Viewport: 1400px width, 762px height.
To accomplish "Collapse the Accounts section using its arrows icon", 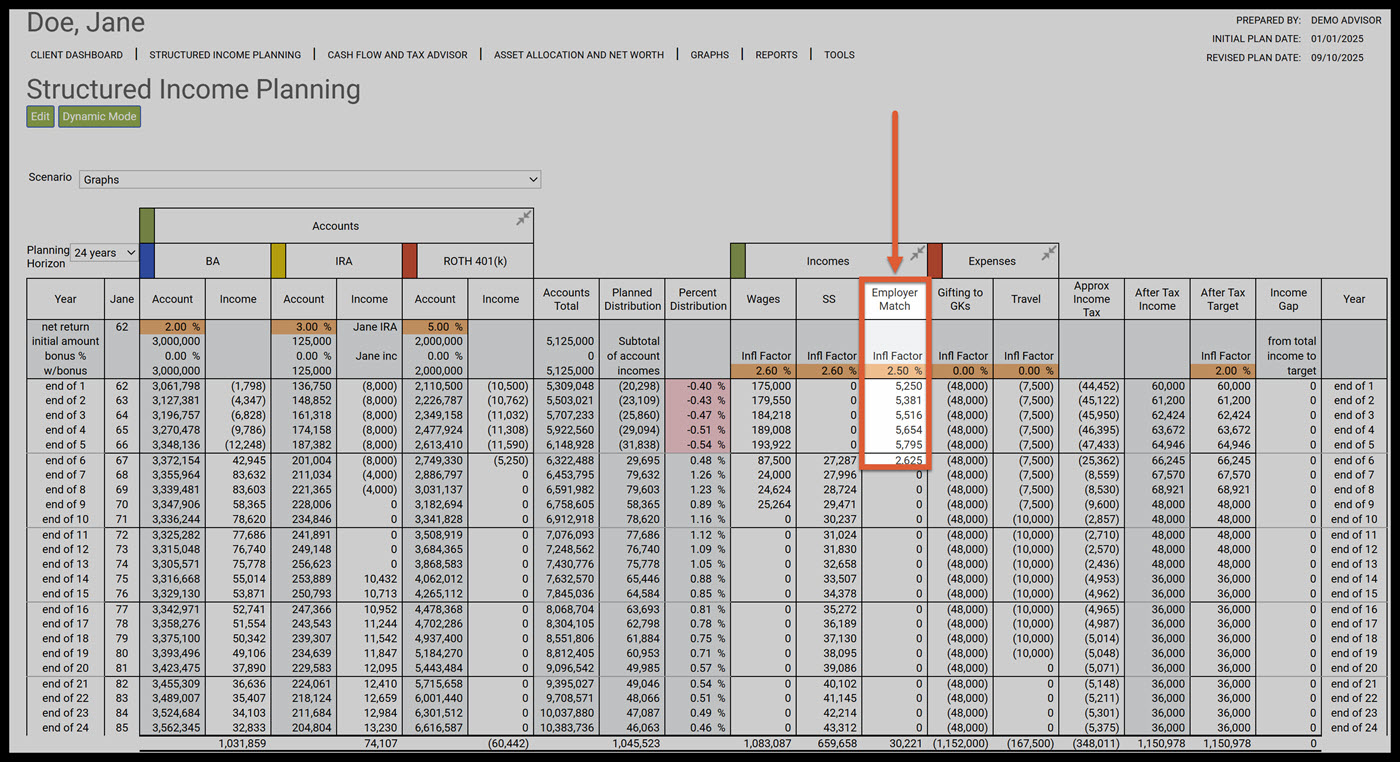I will pos(523,218).
